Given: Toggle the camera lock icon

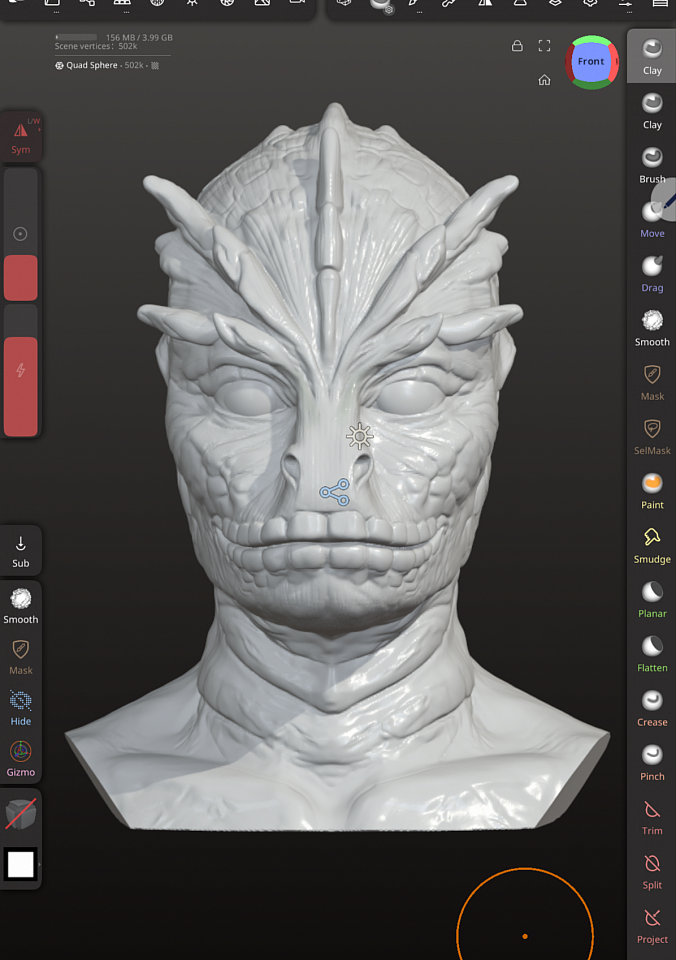Looking at the screenshot, I should pyautogui.click(x=517, y=46).
